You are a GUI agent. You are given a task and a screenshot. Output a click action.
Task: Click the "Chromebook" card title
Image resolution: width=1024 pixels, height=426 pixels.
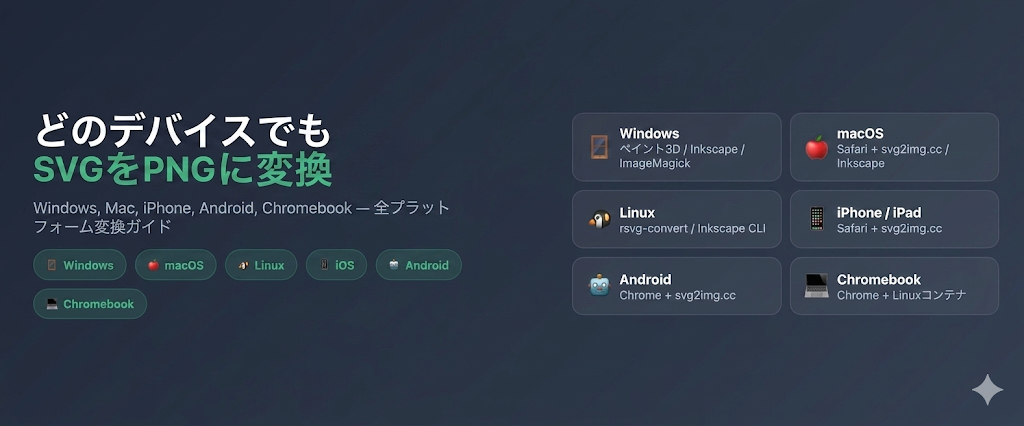pos(879,280)
